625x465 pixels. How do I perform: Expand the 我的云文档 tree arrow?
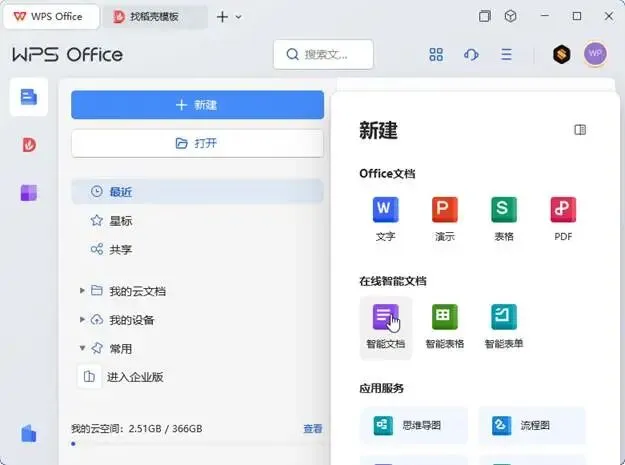(x=82, y=290)
